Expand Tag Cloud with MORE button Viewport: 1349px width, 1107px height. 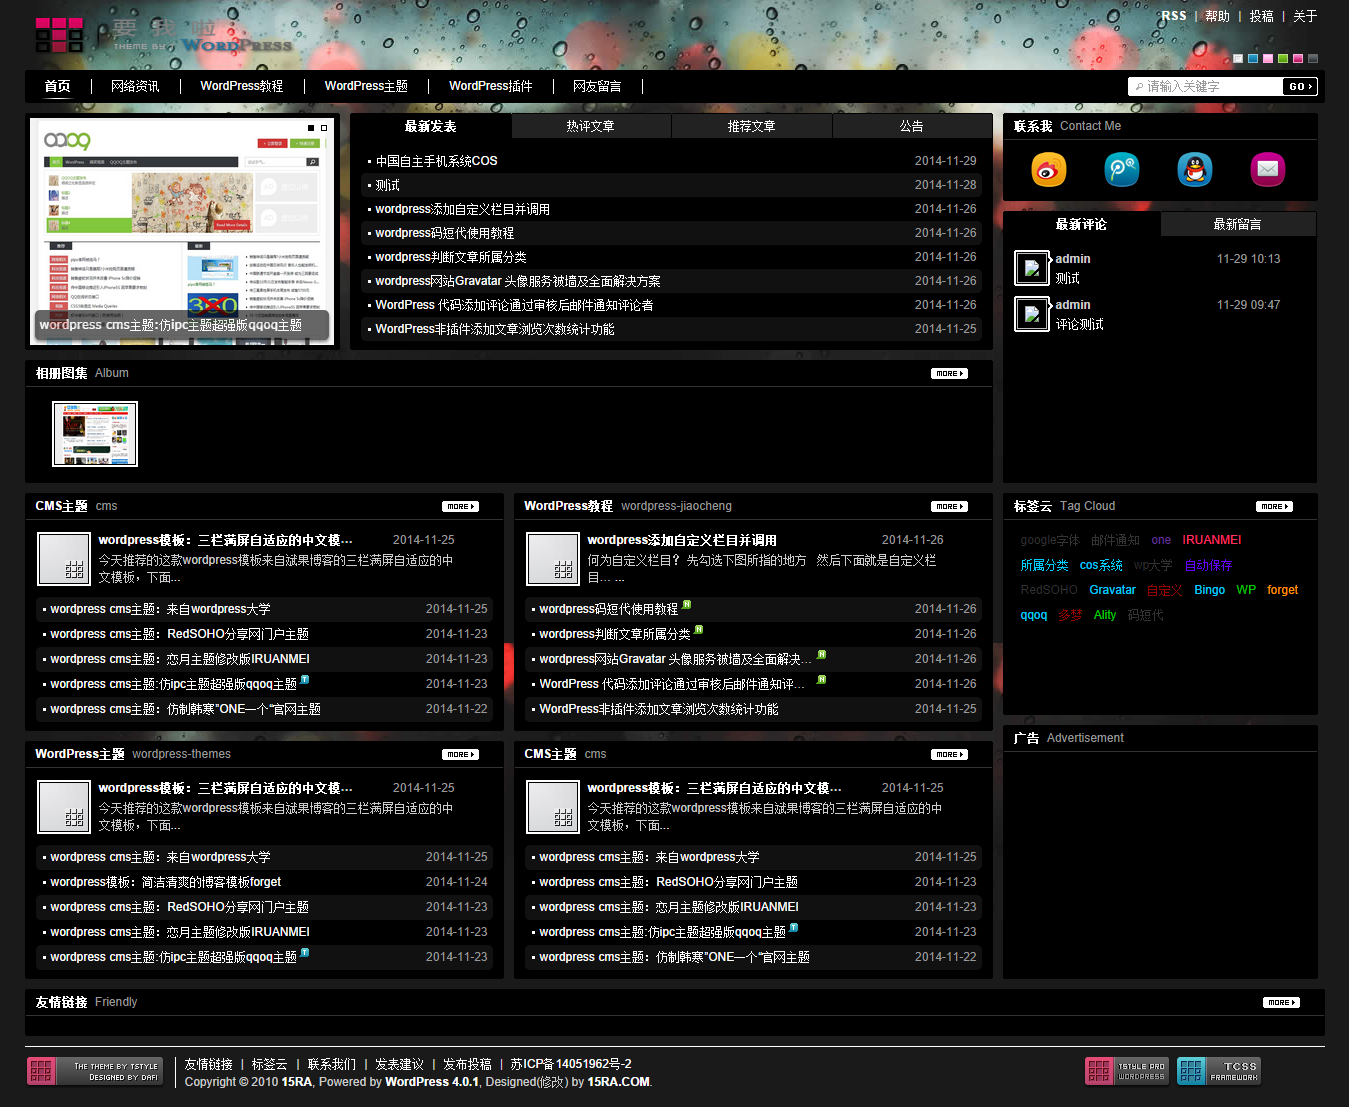click(x=1273, y=507)
